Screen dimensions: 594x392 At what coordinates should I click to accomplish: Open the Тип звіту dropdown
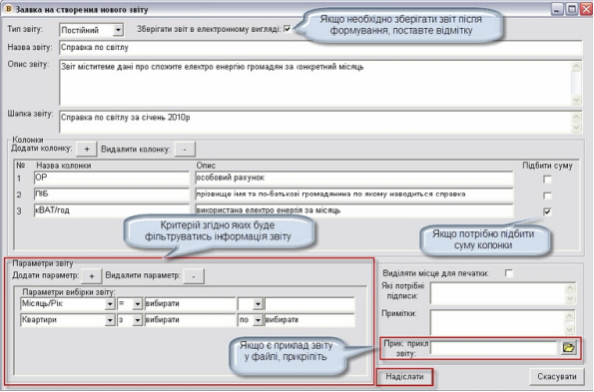(x=118, y=30)
